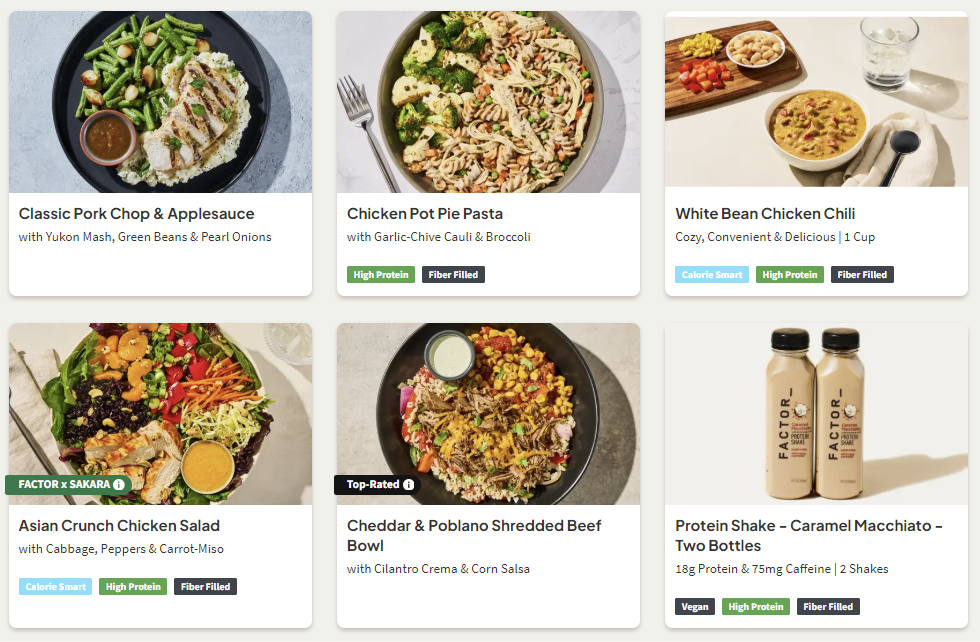Open White Bean Chicken Chili photo
Image resolution: width=980 pixels, height=642 pixels.
point(816,99)
